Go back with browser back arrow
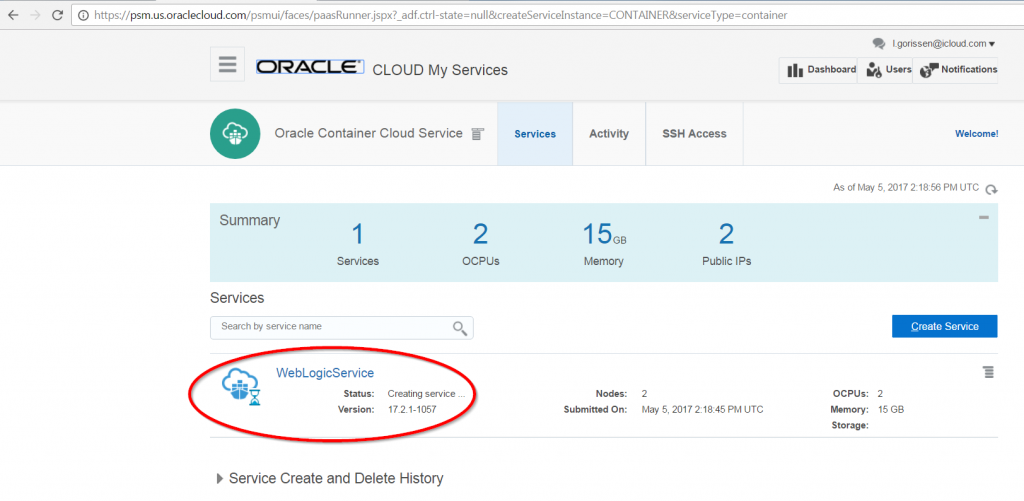Image resolution: width=1024 pixels, height=501 pixels. coord(11,15)
